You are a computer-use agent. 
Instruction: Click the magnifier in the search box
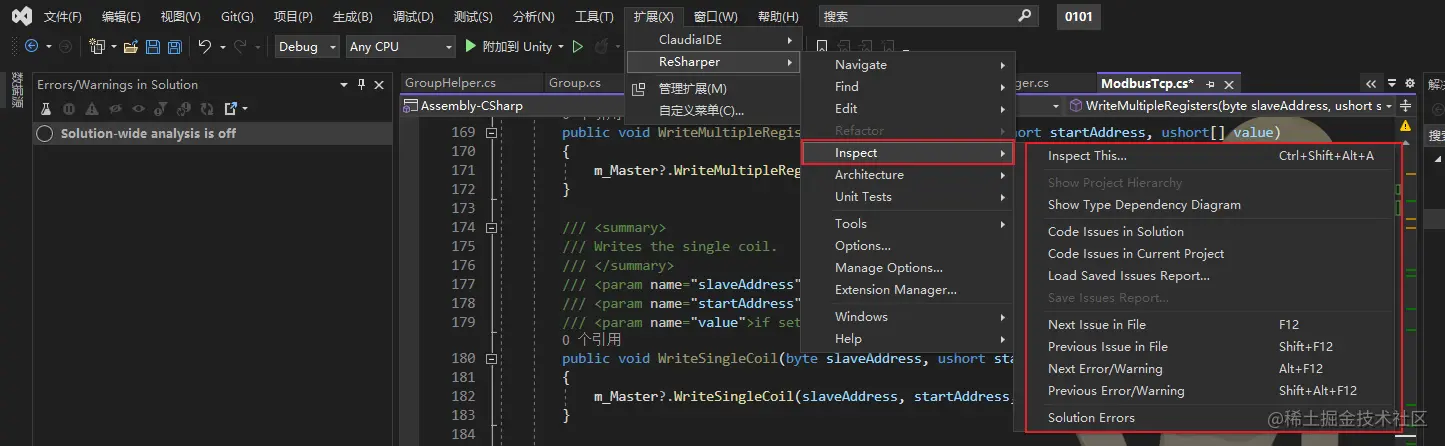[1024, 16]
